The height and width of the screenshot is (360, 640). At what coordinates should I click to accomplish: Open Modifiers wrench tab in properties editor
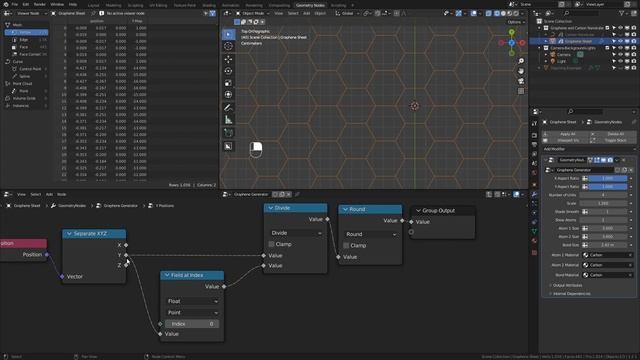tap(534, 194)
